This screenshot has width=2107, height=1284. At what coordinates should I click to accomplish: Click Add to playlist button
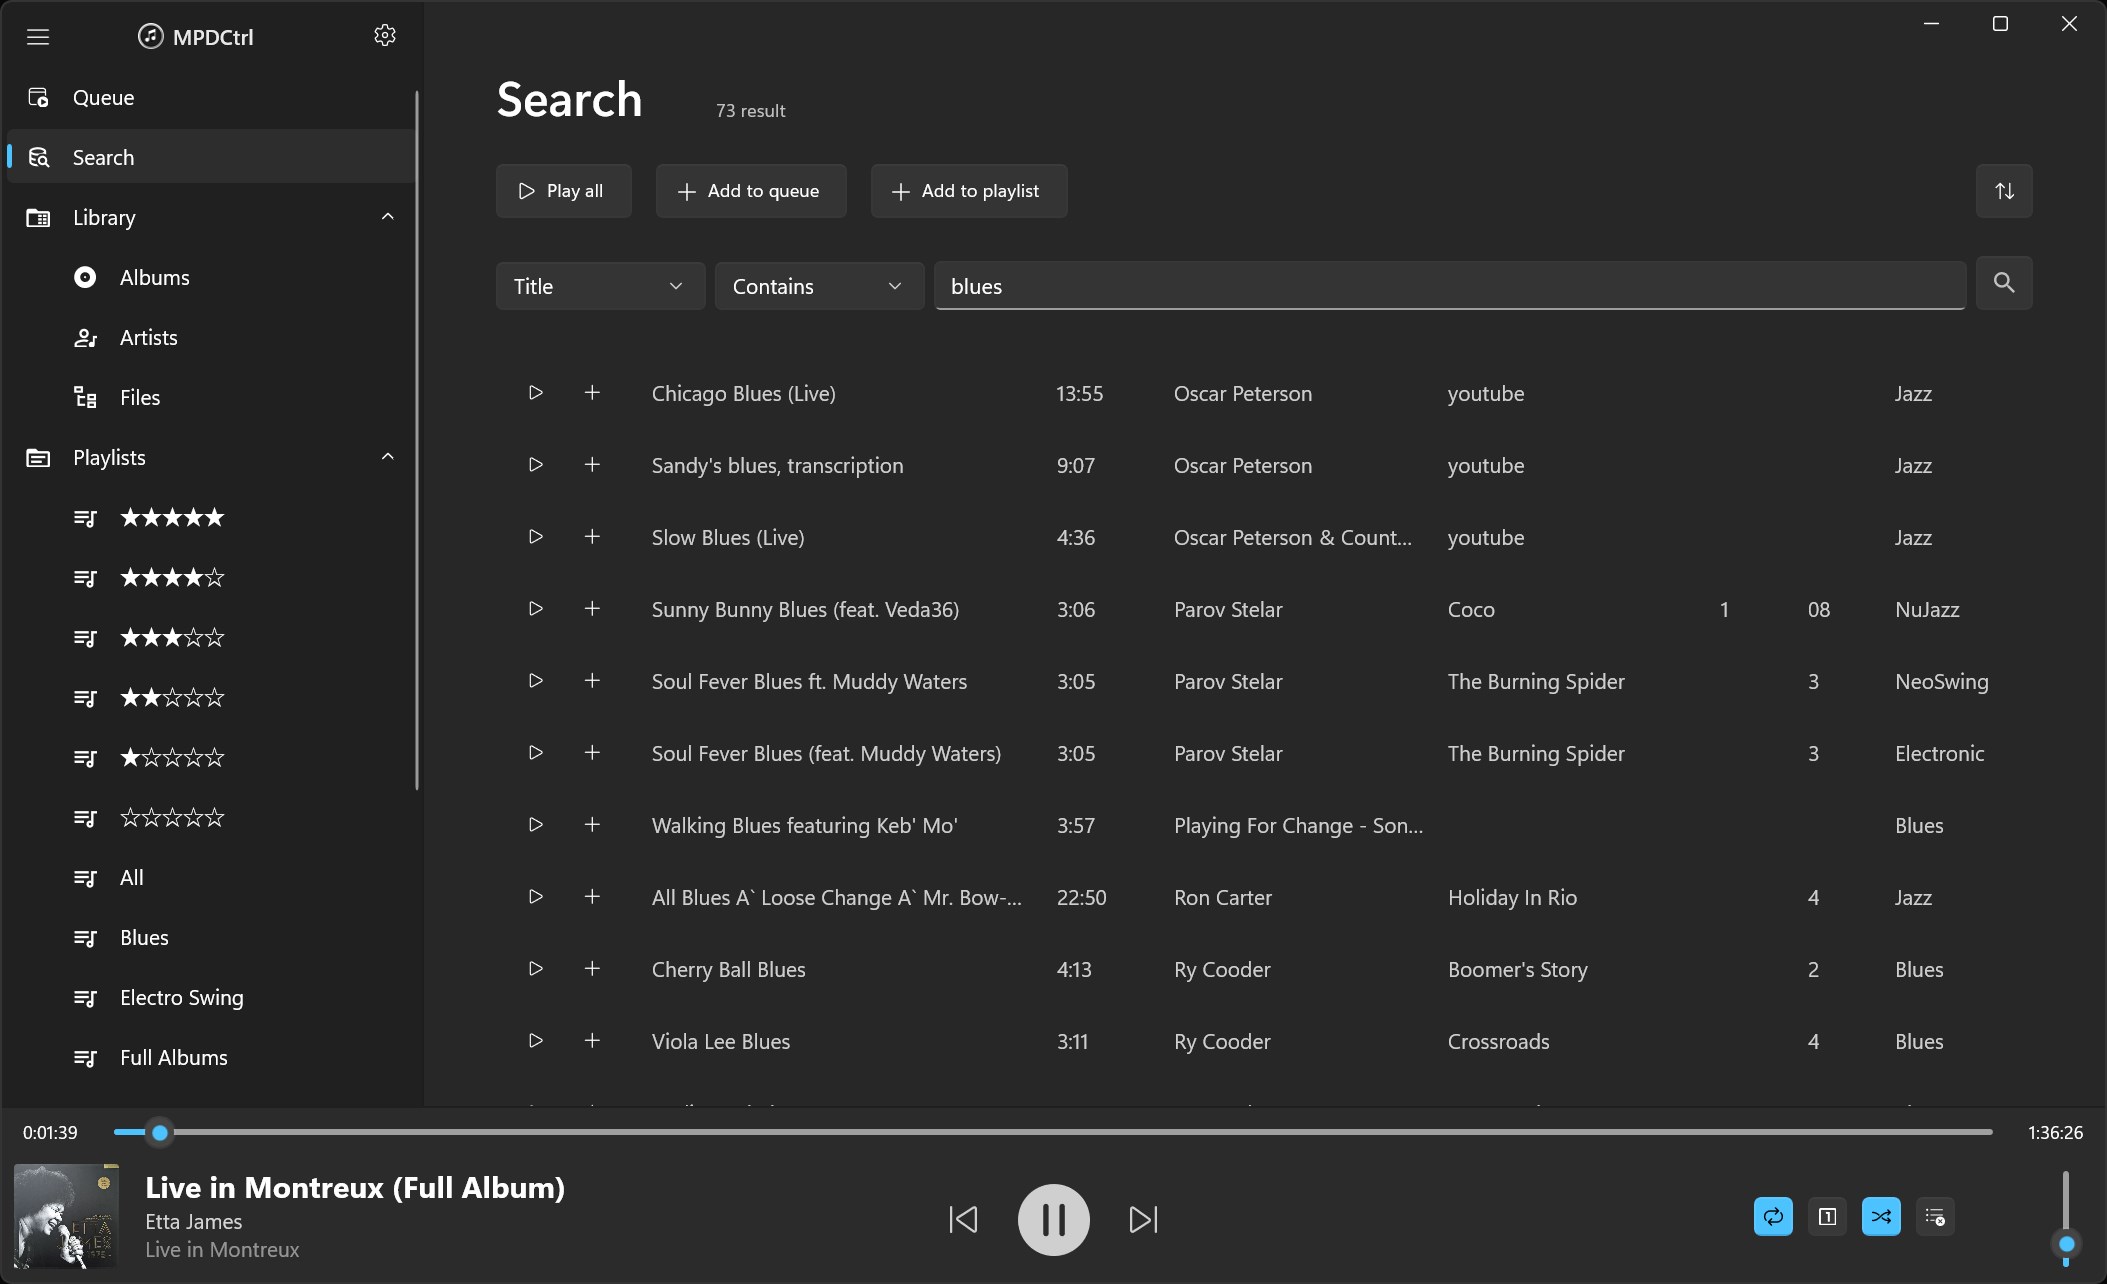click(969, 191)
